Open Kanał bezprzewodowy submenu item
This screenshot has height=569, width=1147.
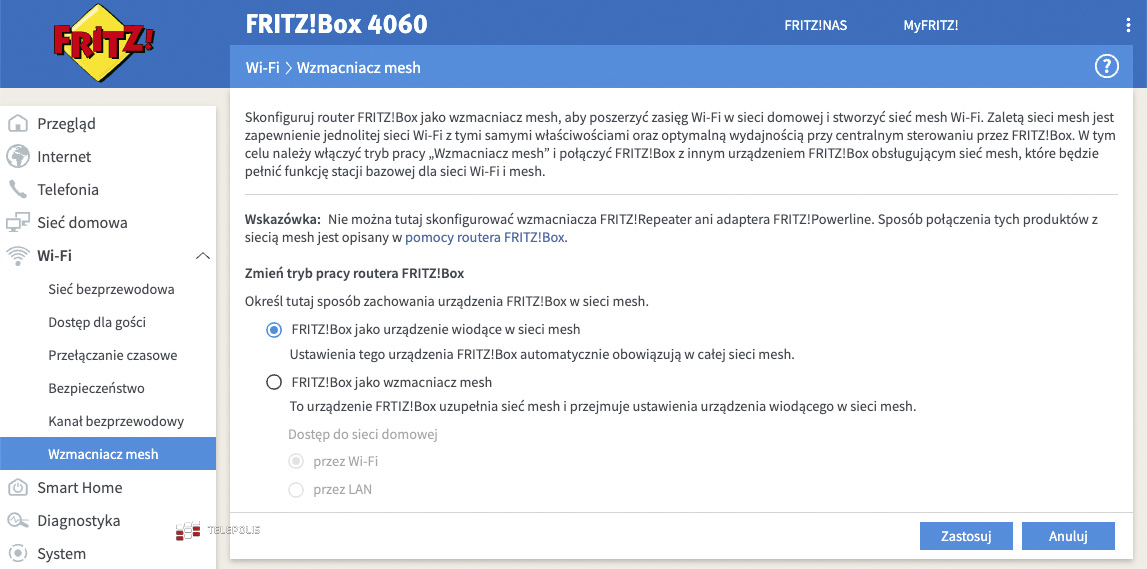point(116,422)
